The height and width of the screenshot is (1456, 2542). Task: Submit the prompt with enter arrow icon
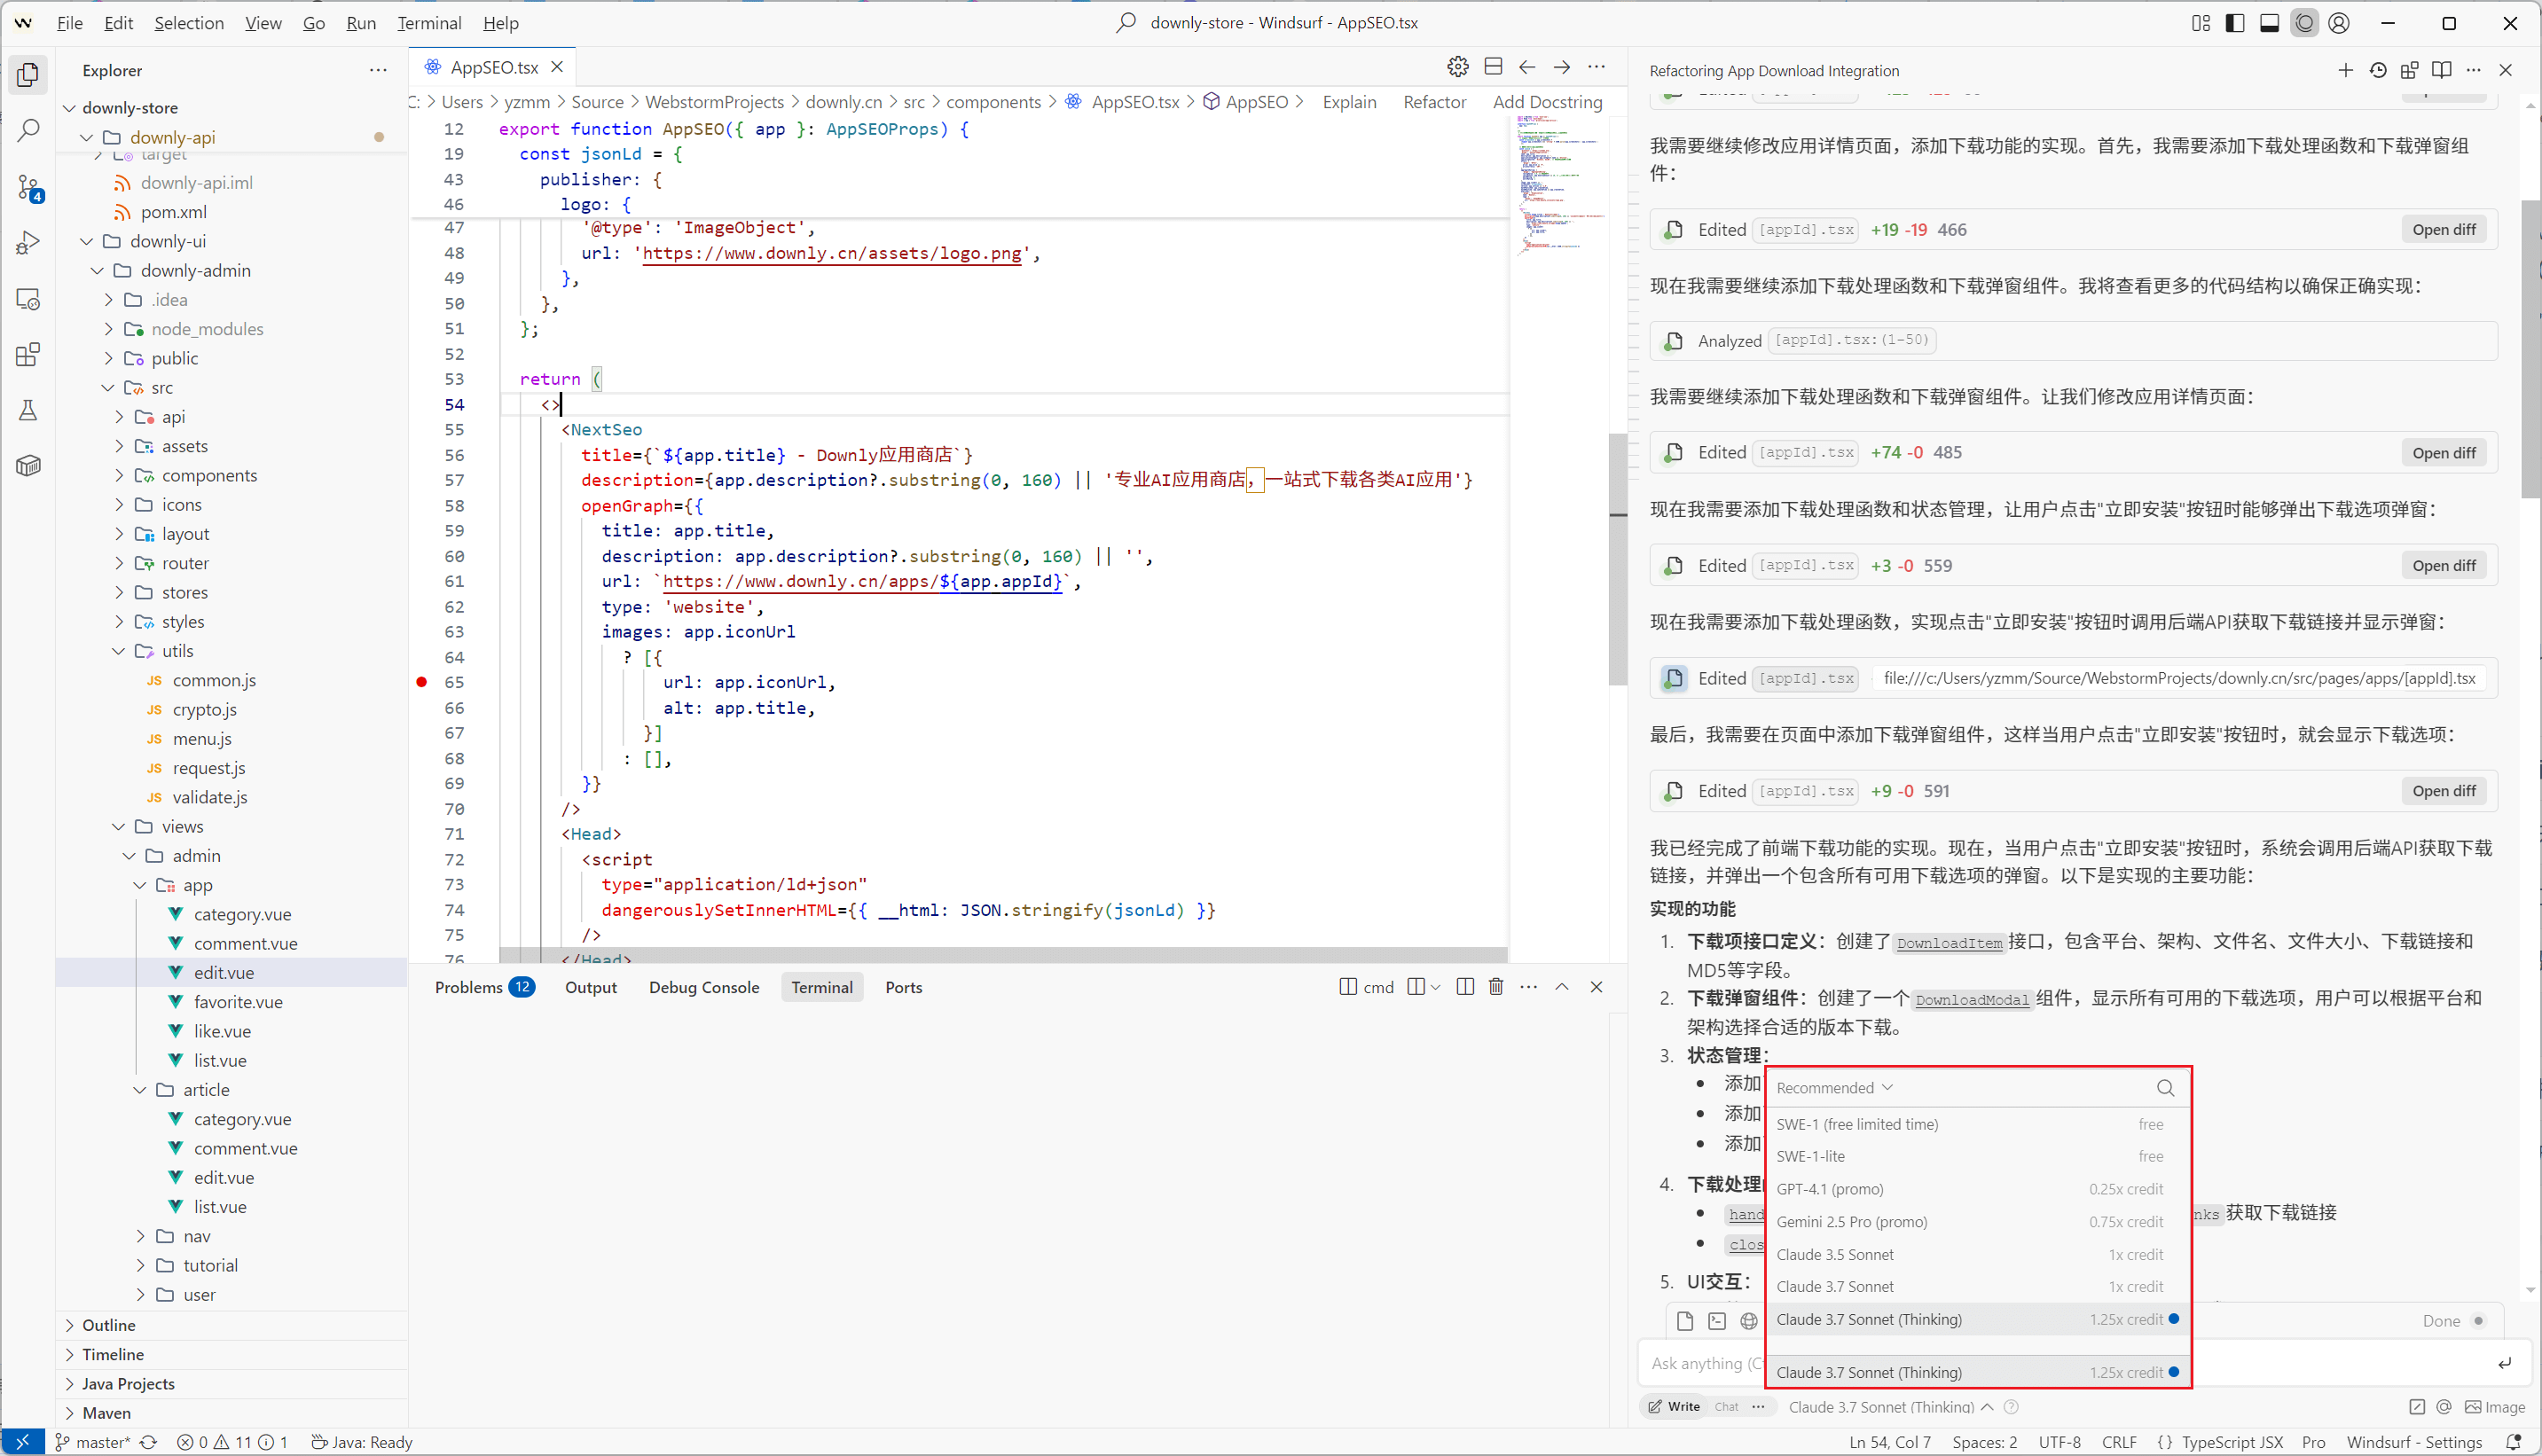click(x=2505, y=1364)
